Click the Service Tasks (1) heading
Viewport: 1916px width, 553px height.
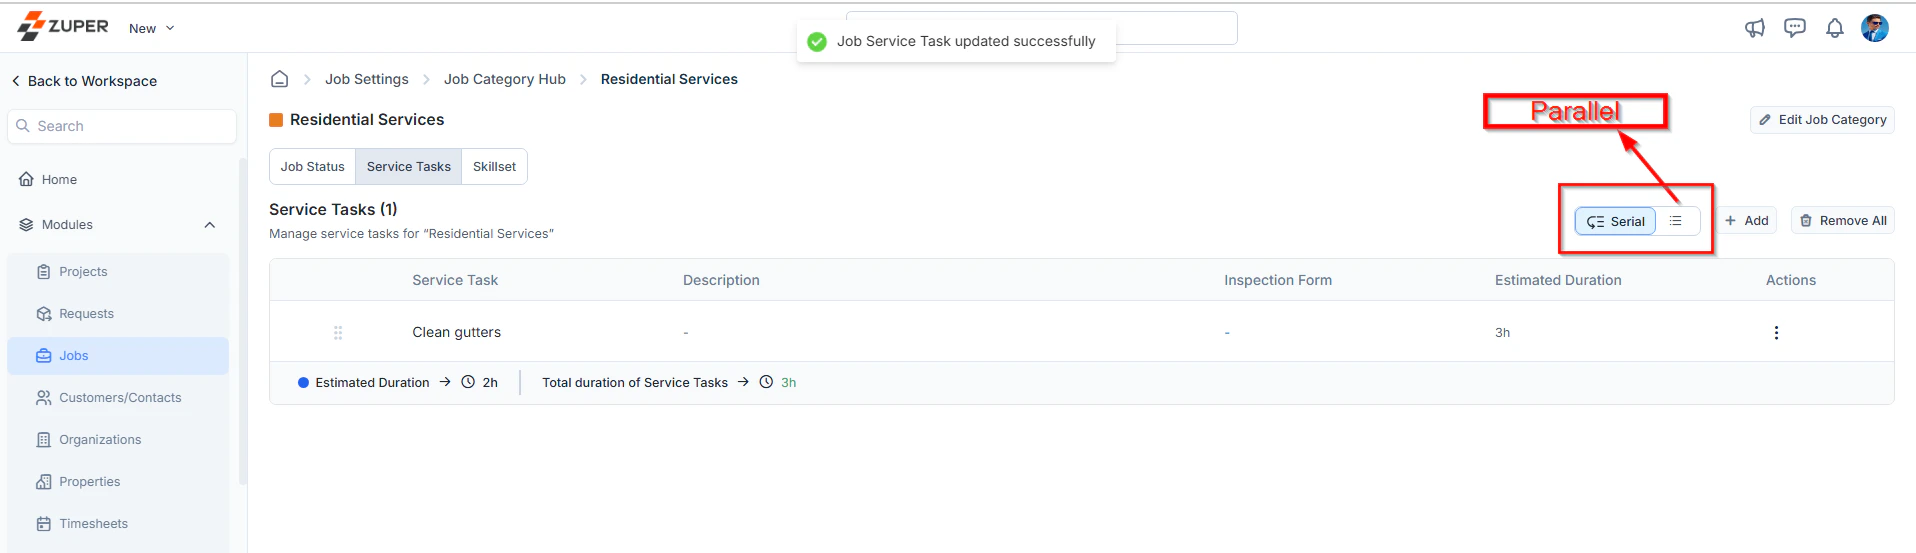pyautogui.click(x=333, y=210)
